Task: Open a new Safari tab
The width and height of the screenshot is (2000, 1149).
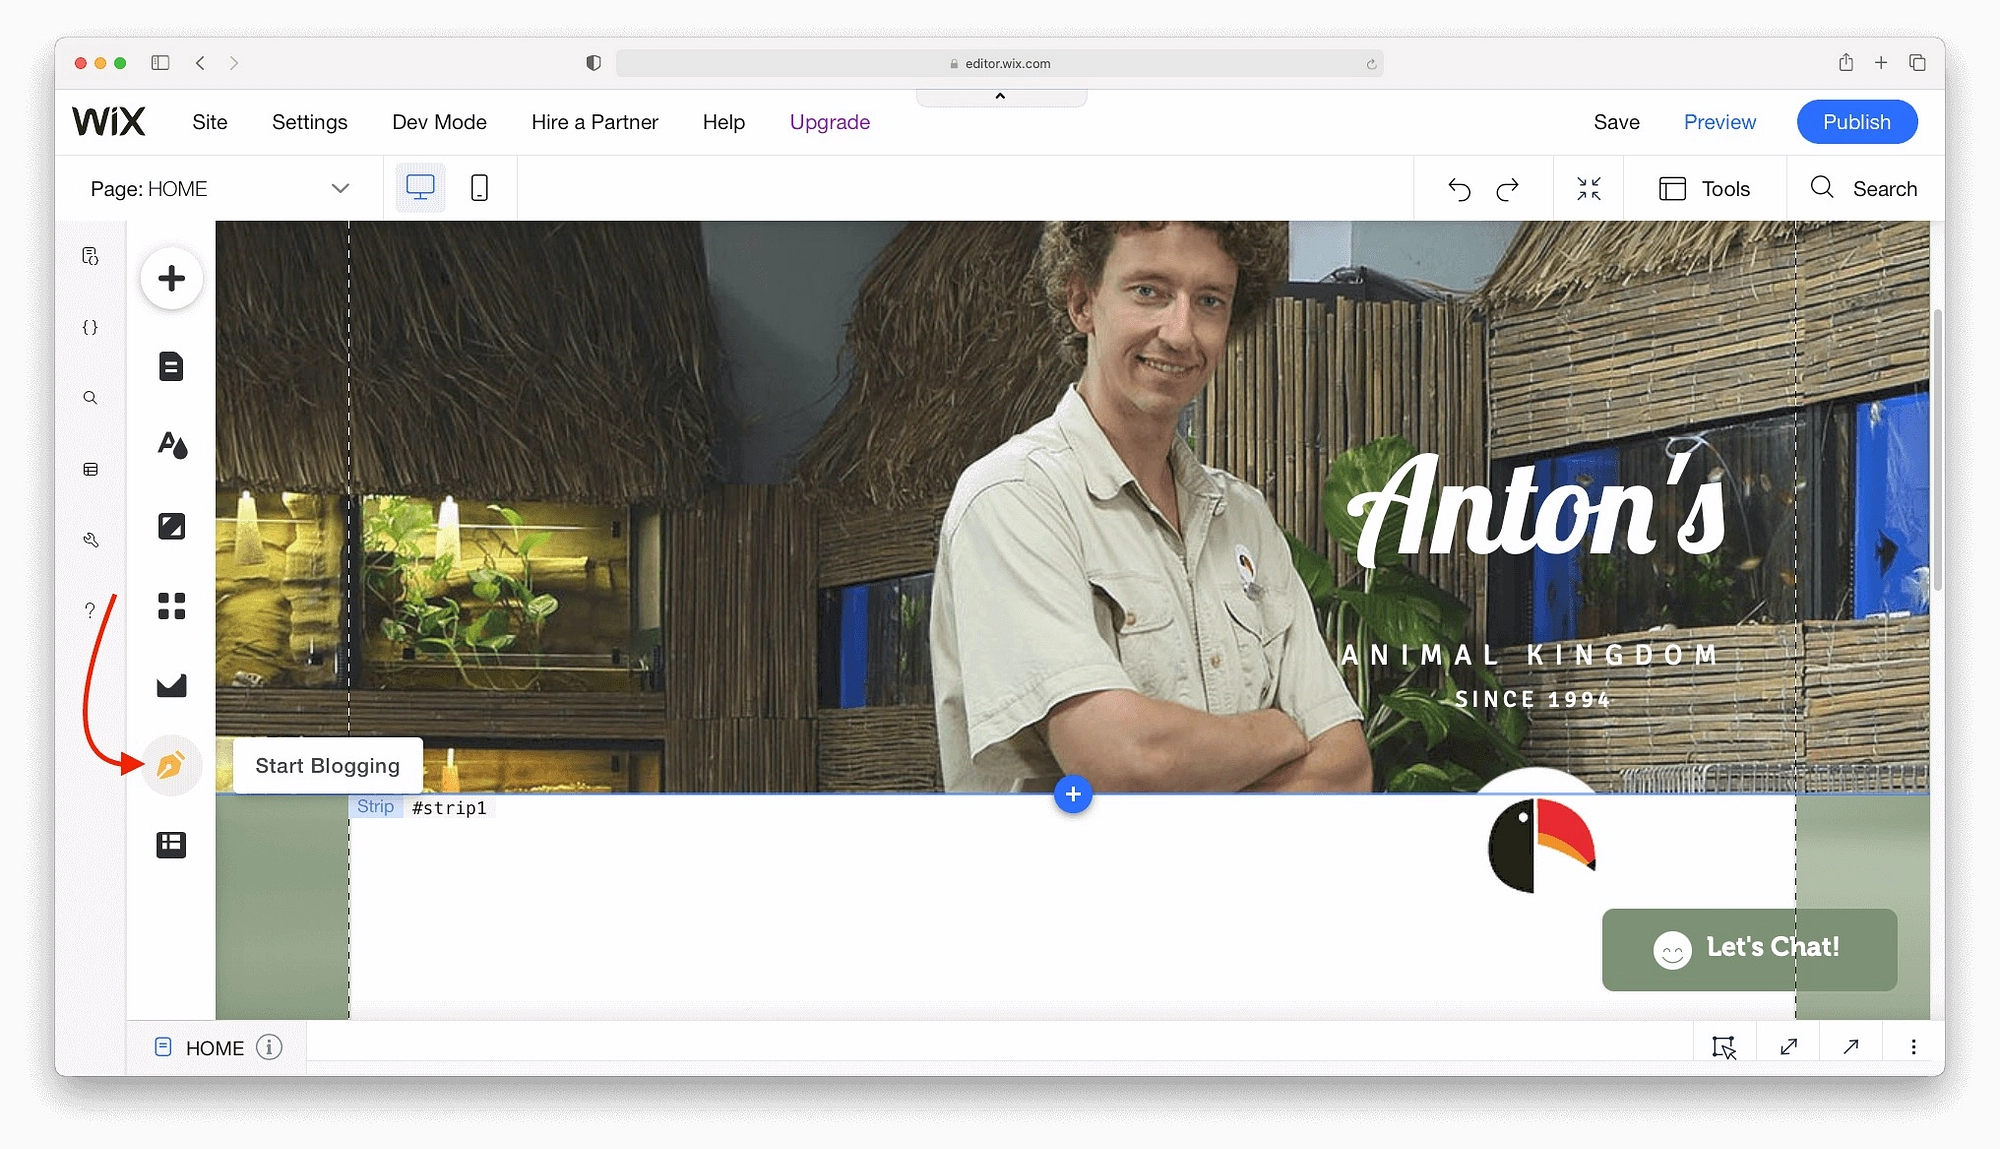Action: (1881, 63)
